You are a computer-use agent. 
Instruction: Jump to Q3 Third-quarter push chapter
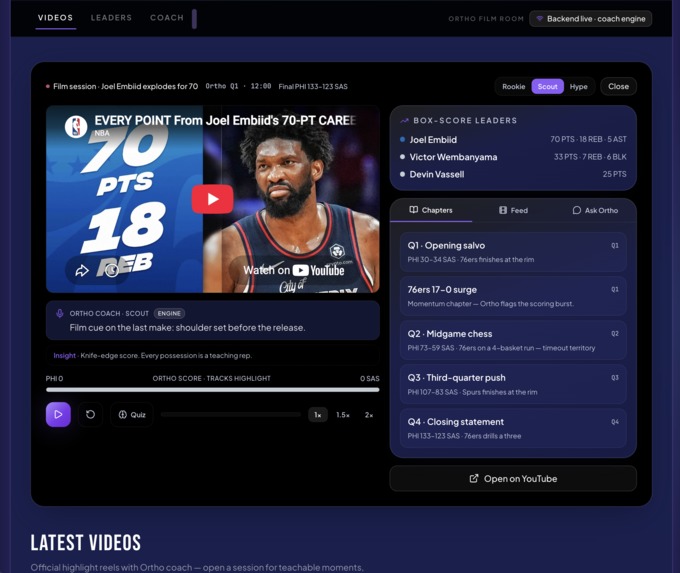click(513, 384)
